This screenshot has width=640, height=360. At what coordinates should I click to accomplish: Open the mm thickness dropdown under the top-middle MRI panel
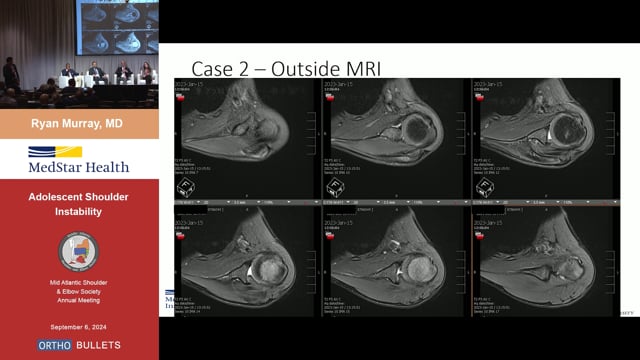tap(397, 202)
